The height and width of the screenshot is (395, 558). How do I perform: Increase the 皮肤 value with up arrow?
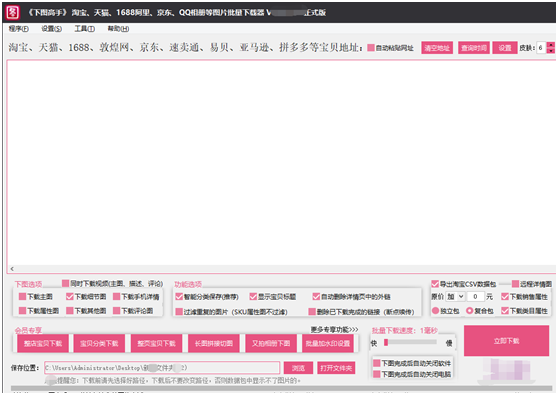551,45
